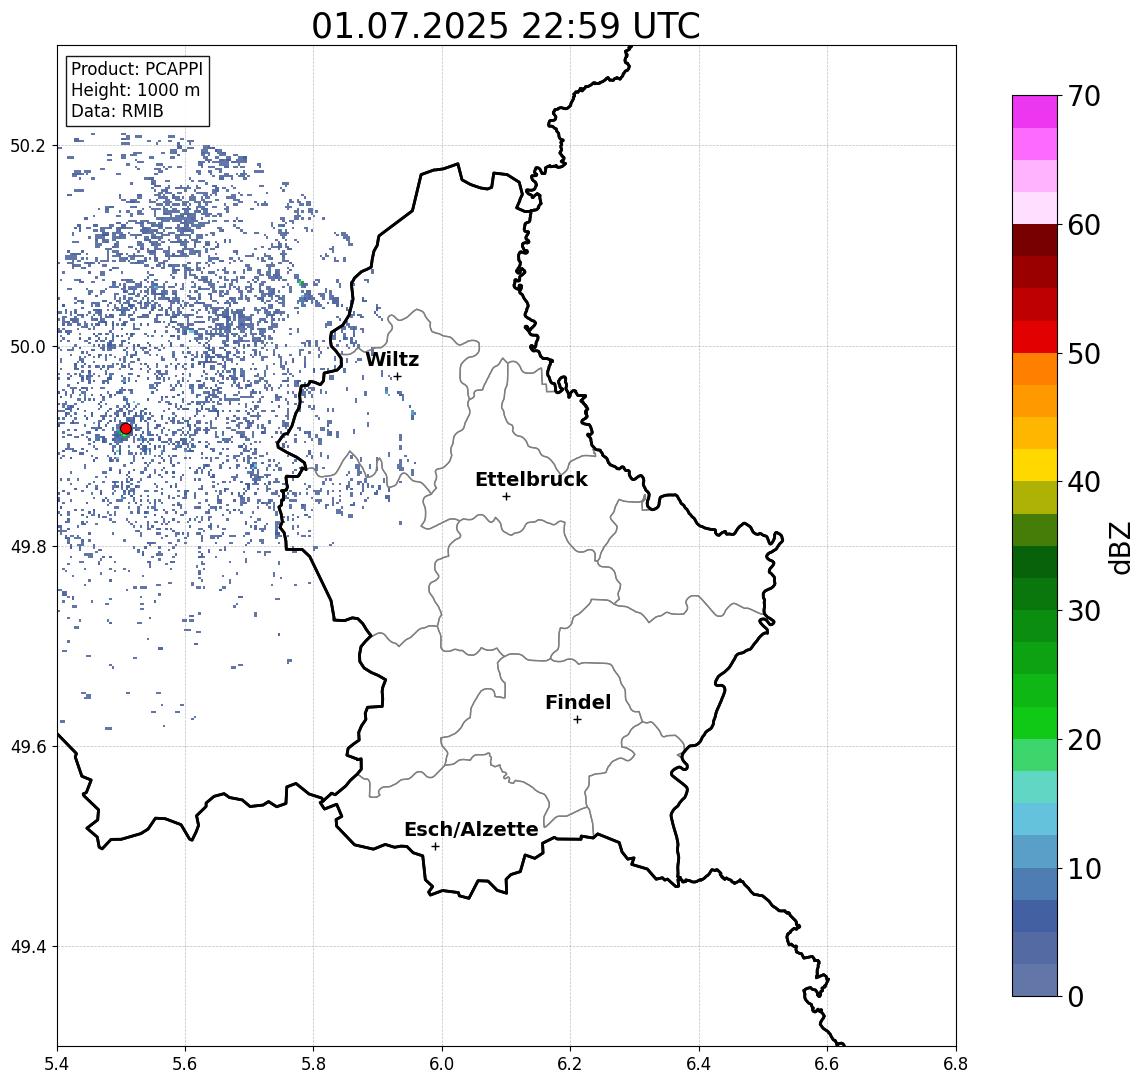This screenshot has width=1145, height=1084.
Task: Click the latitude tick label '49.4'
Action: point(28,947)
